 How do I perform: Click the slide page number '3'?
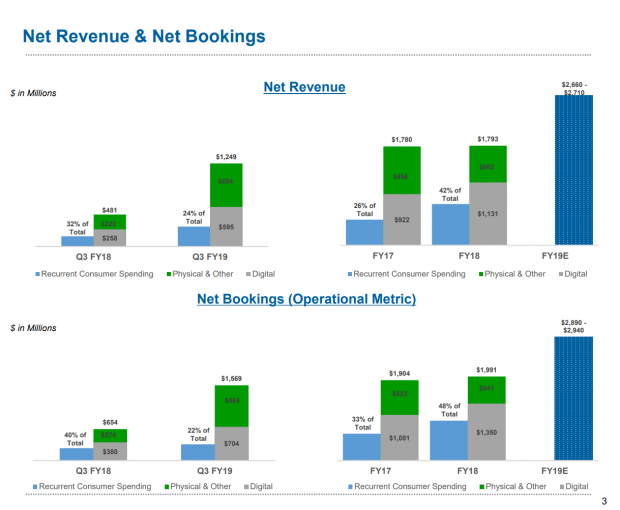tap(604, 501)
